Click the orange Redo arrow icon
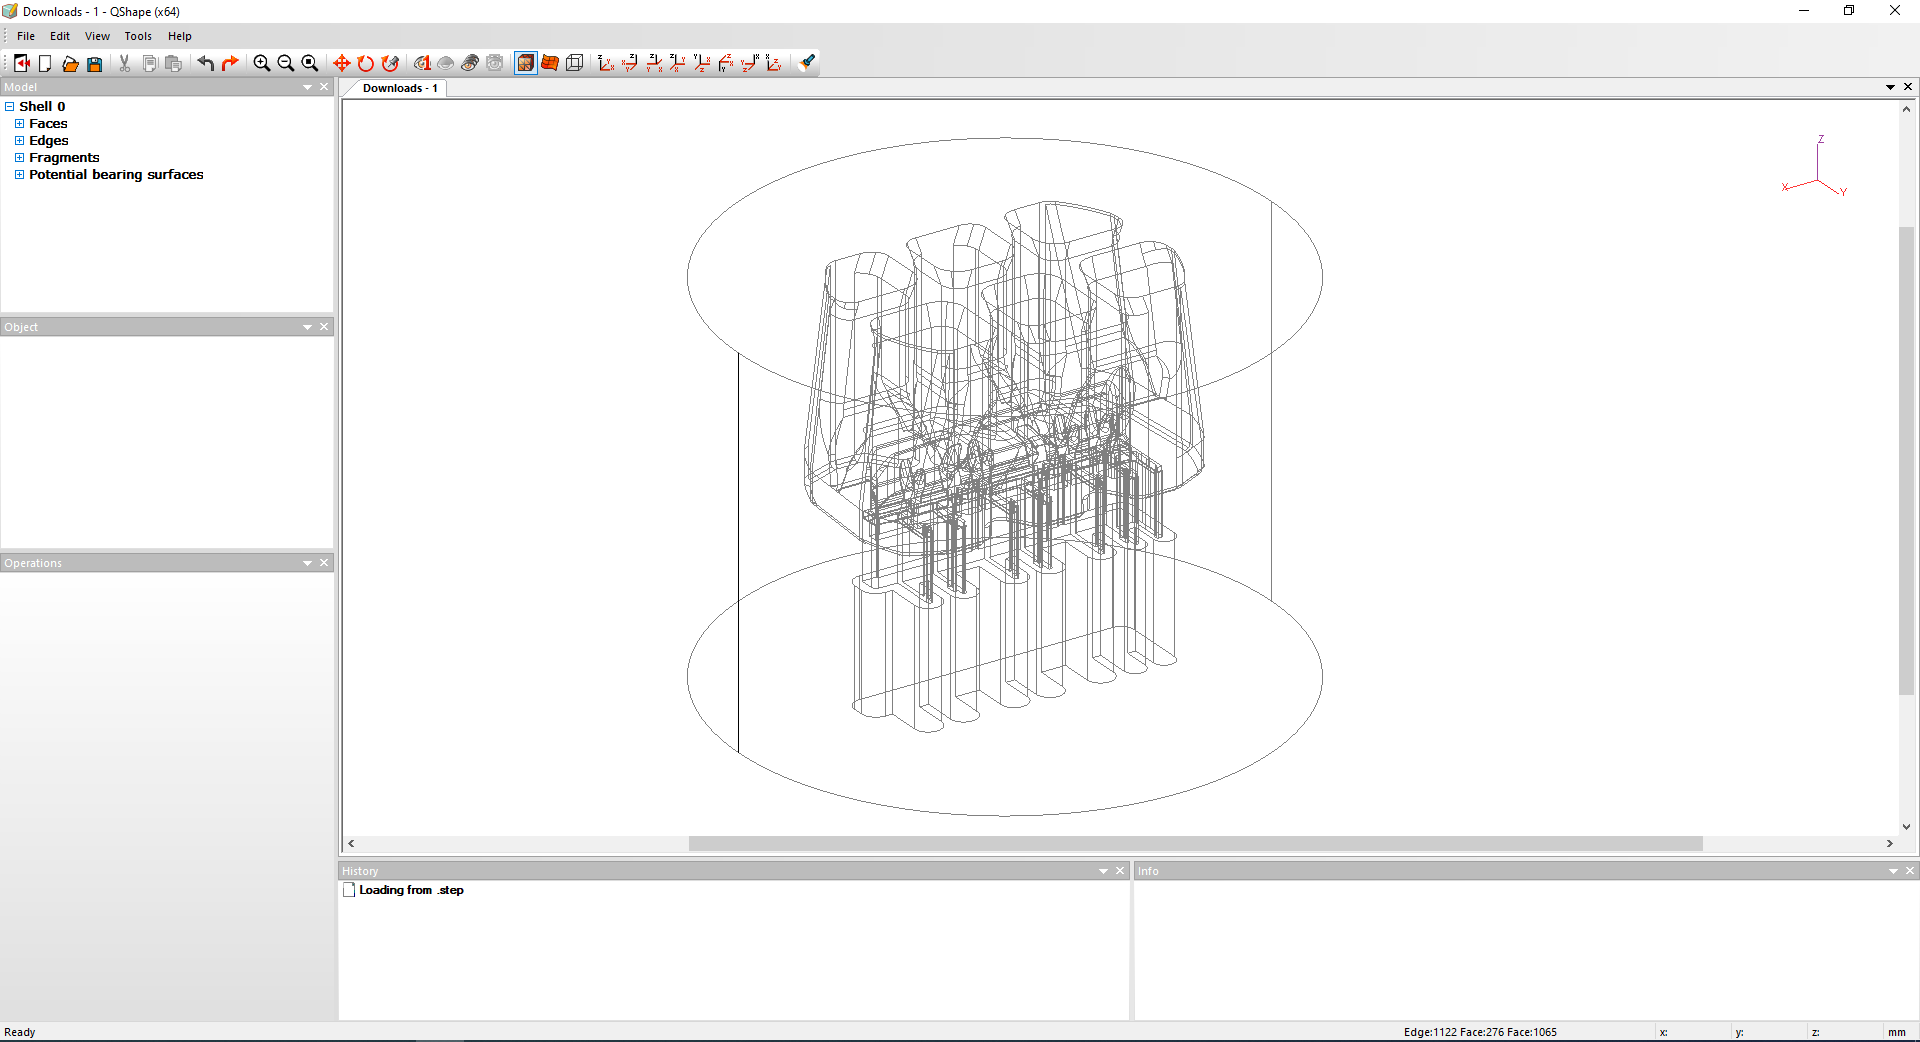This screenshot has width=1920, height=1042. pyautogui.click(x=230, y=63)
